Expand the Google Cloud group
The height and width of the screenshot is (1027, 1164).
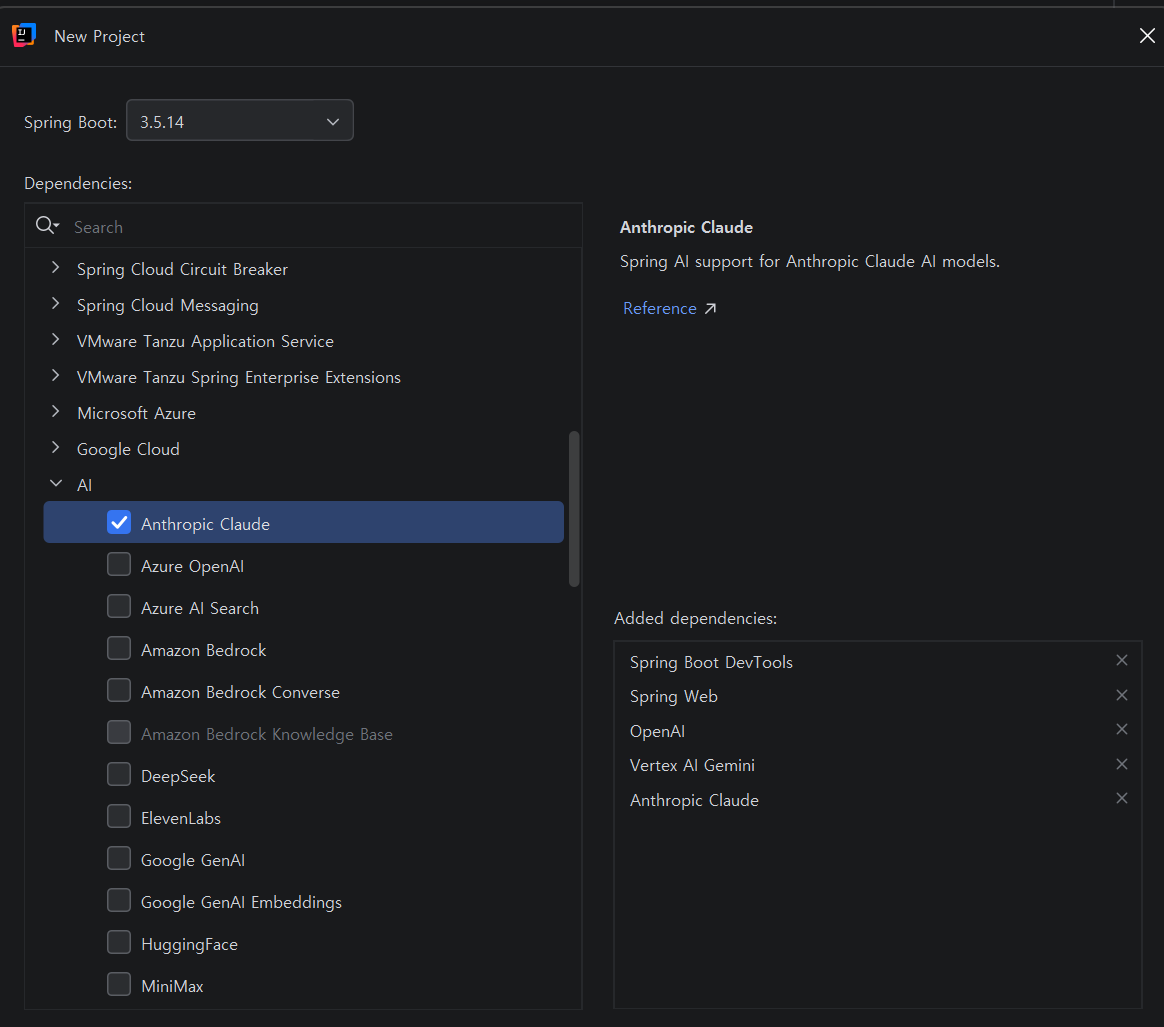56,447
